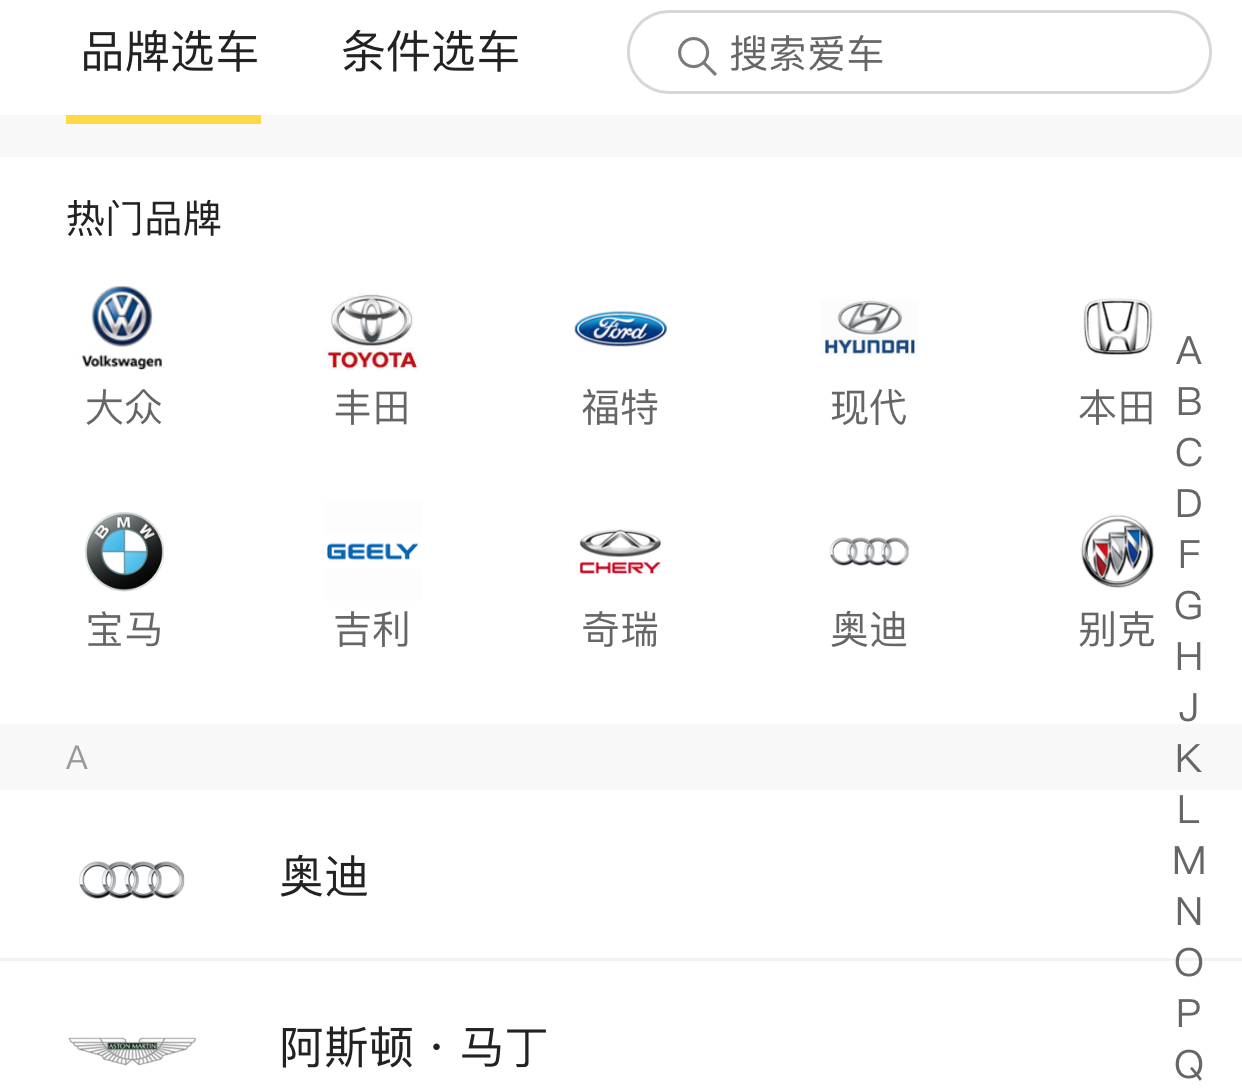Jump to letter J in the index
Image resolution: width=1242 pixels, height=1092 pixels.
click(1188, 708)
